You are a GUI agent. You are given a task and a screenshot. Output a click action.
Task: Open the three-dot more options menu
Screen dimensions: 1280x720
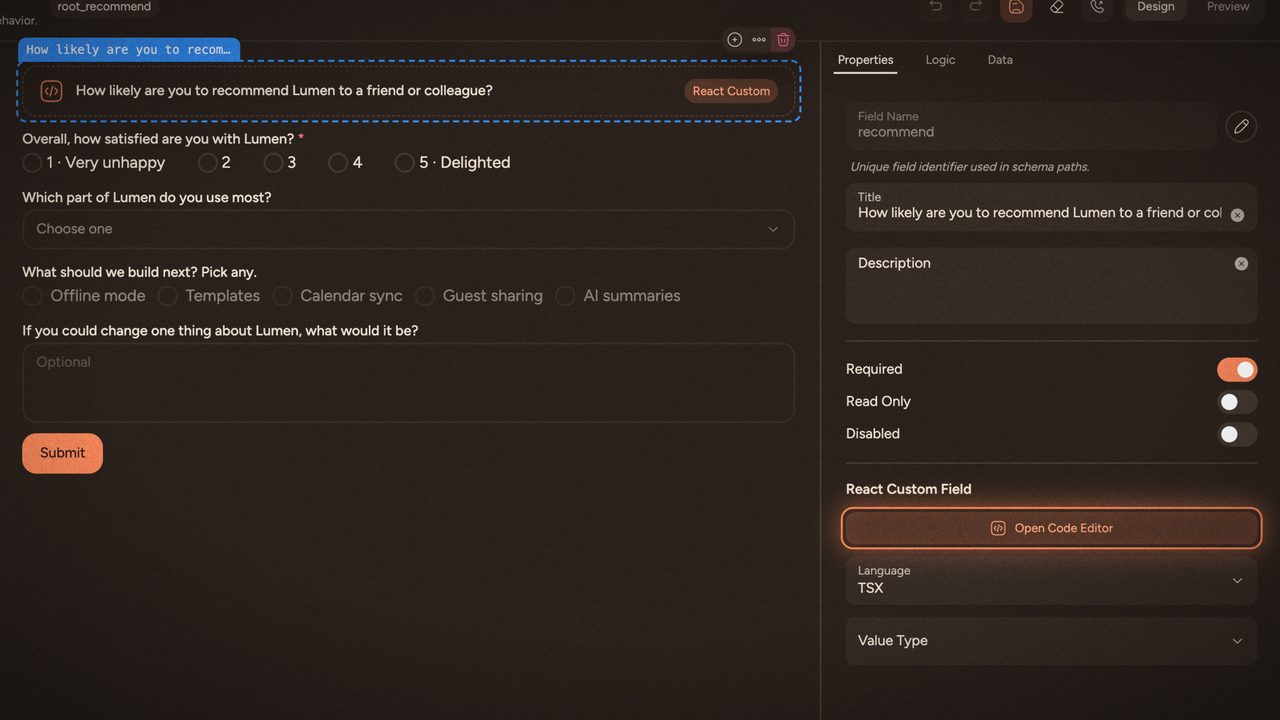coord(759,40)
